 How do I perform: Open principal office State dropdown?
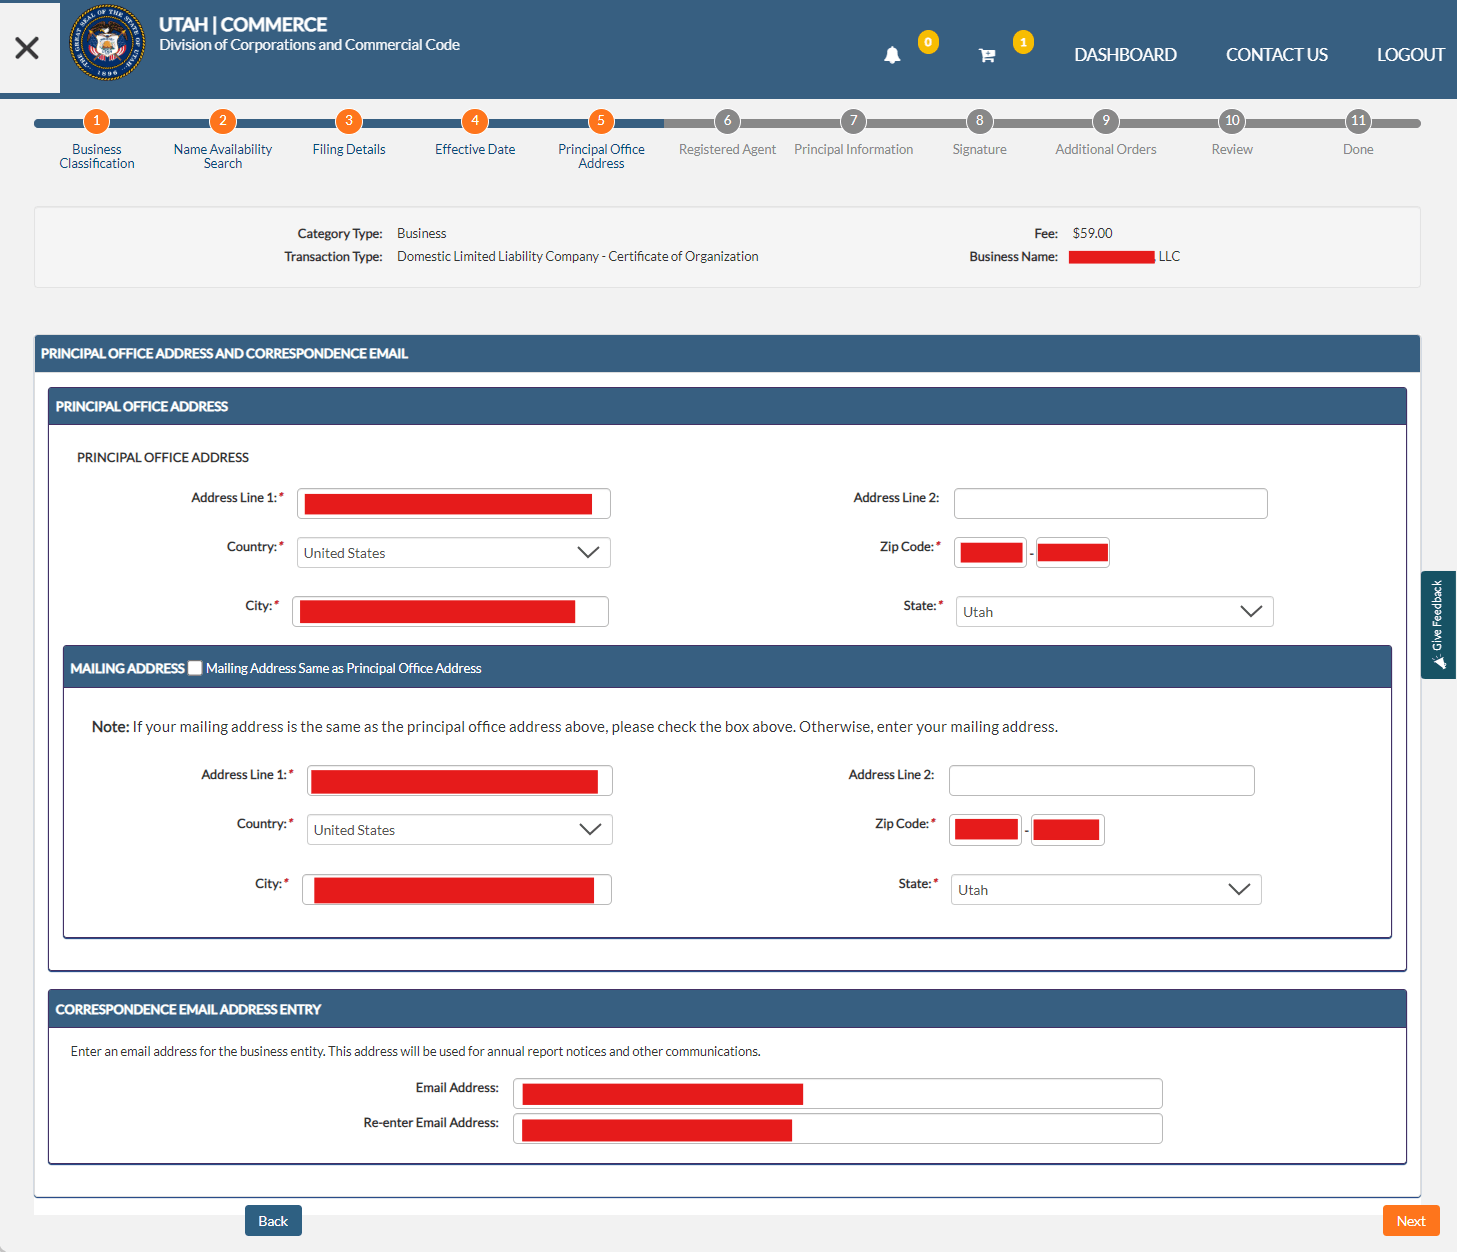pyautogui.click(x=1115, y=612)
